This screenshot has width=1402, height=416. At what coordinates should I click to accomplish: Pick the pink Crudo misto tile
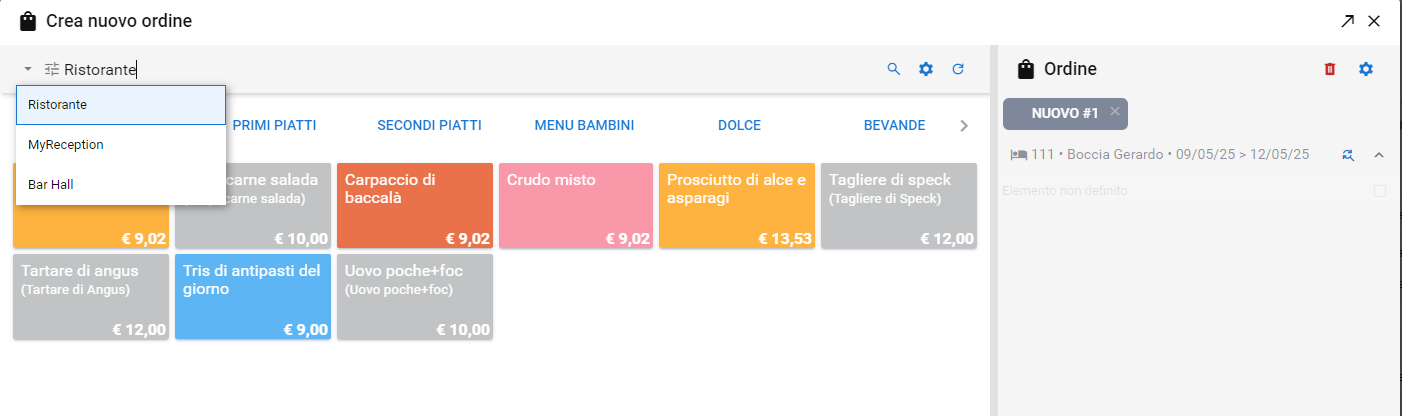576,205
